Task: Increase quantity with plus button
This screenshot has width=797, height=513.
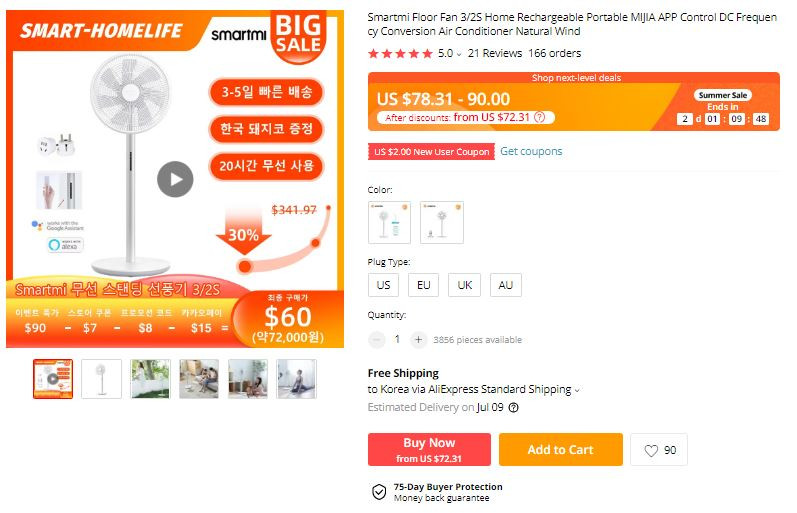Action: coord(418,340)
